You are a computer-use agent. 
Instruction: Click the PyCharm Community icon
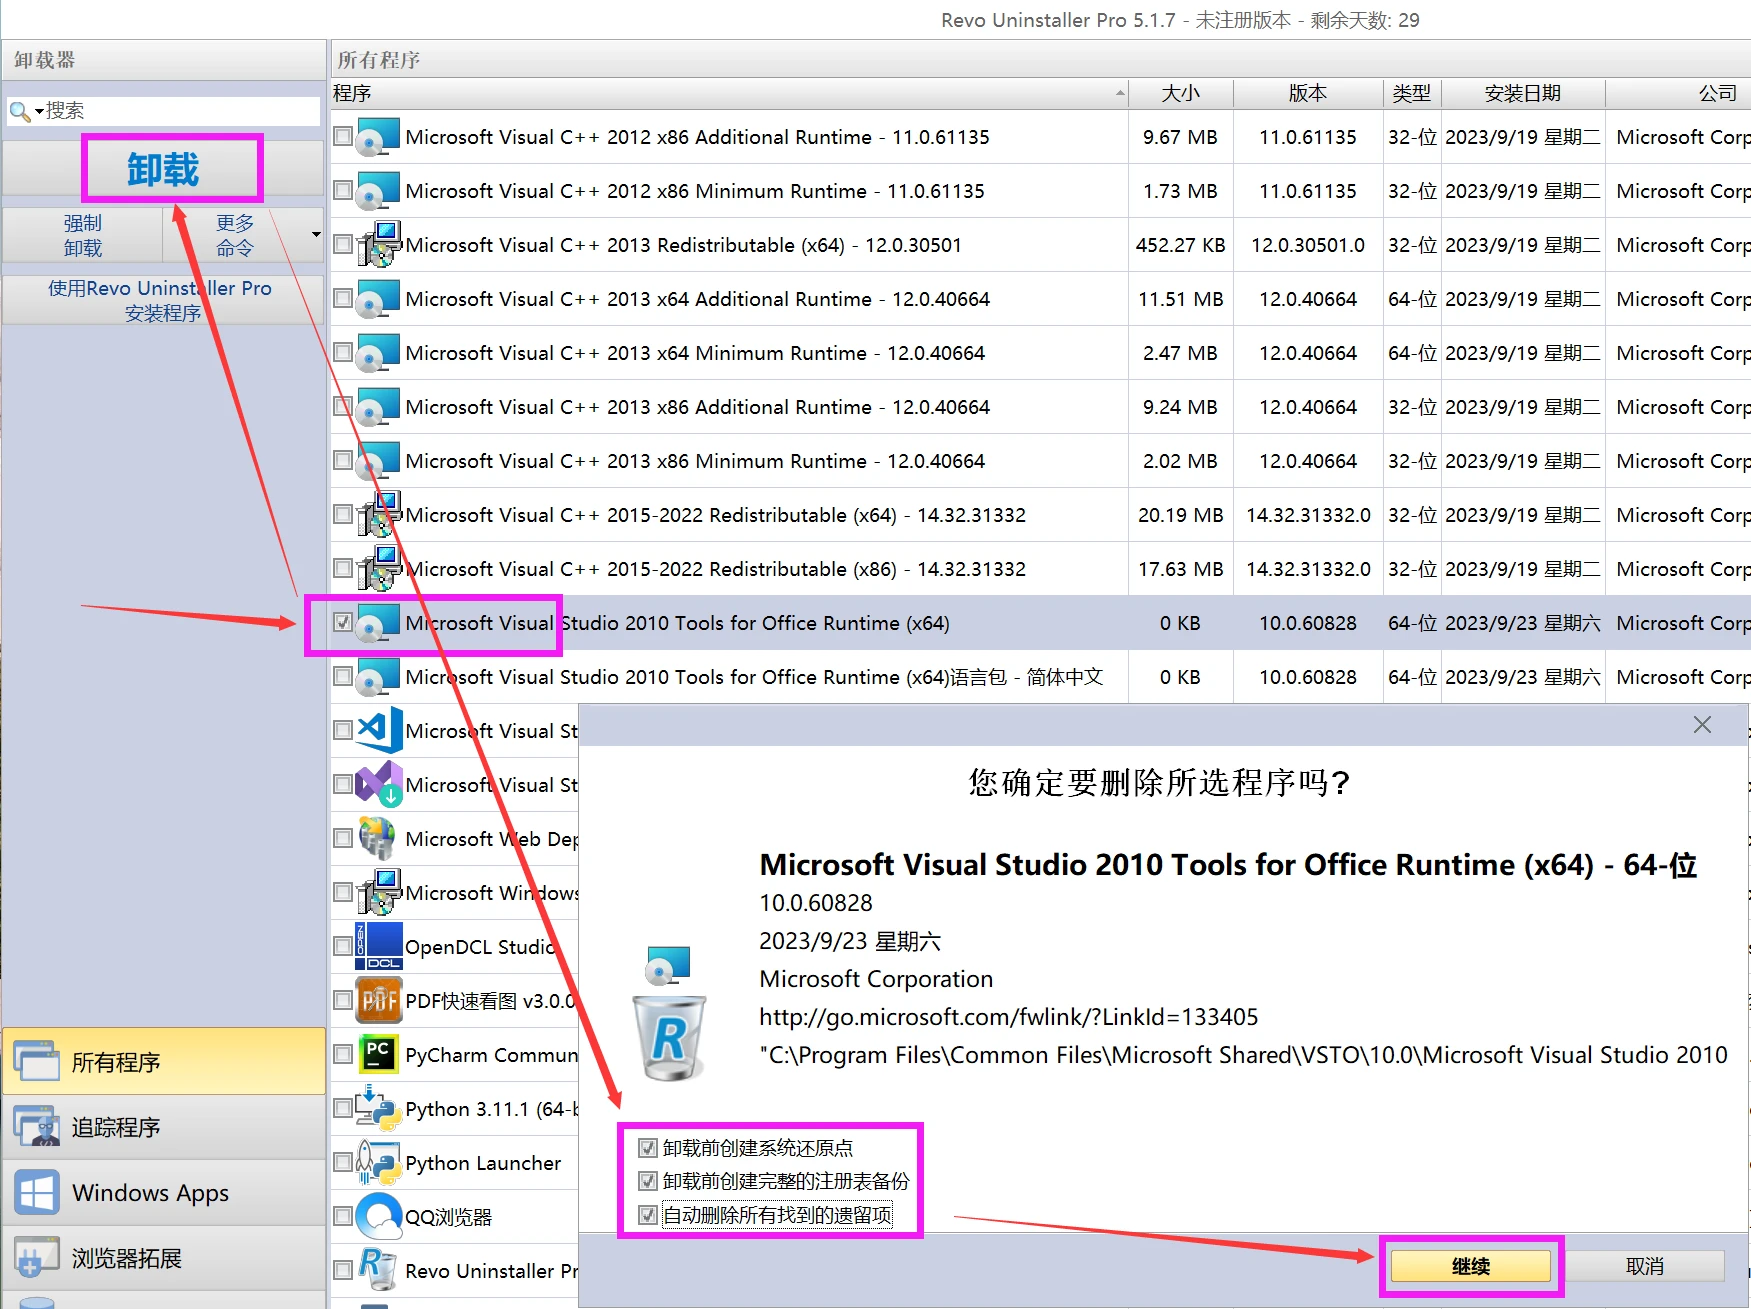point(379,1055)
